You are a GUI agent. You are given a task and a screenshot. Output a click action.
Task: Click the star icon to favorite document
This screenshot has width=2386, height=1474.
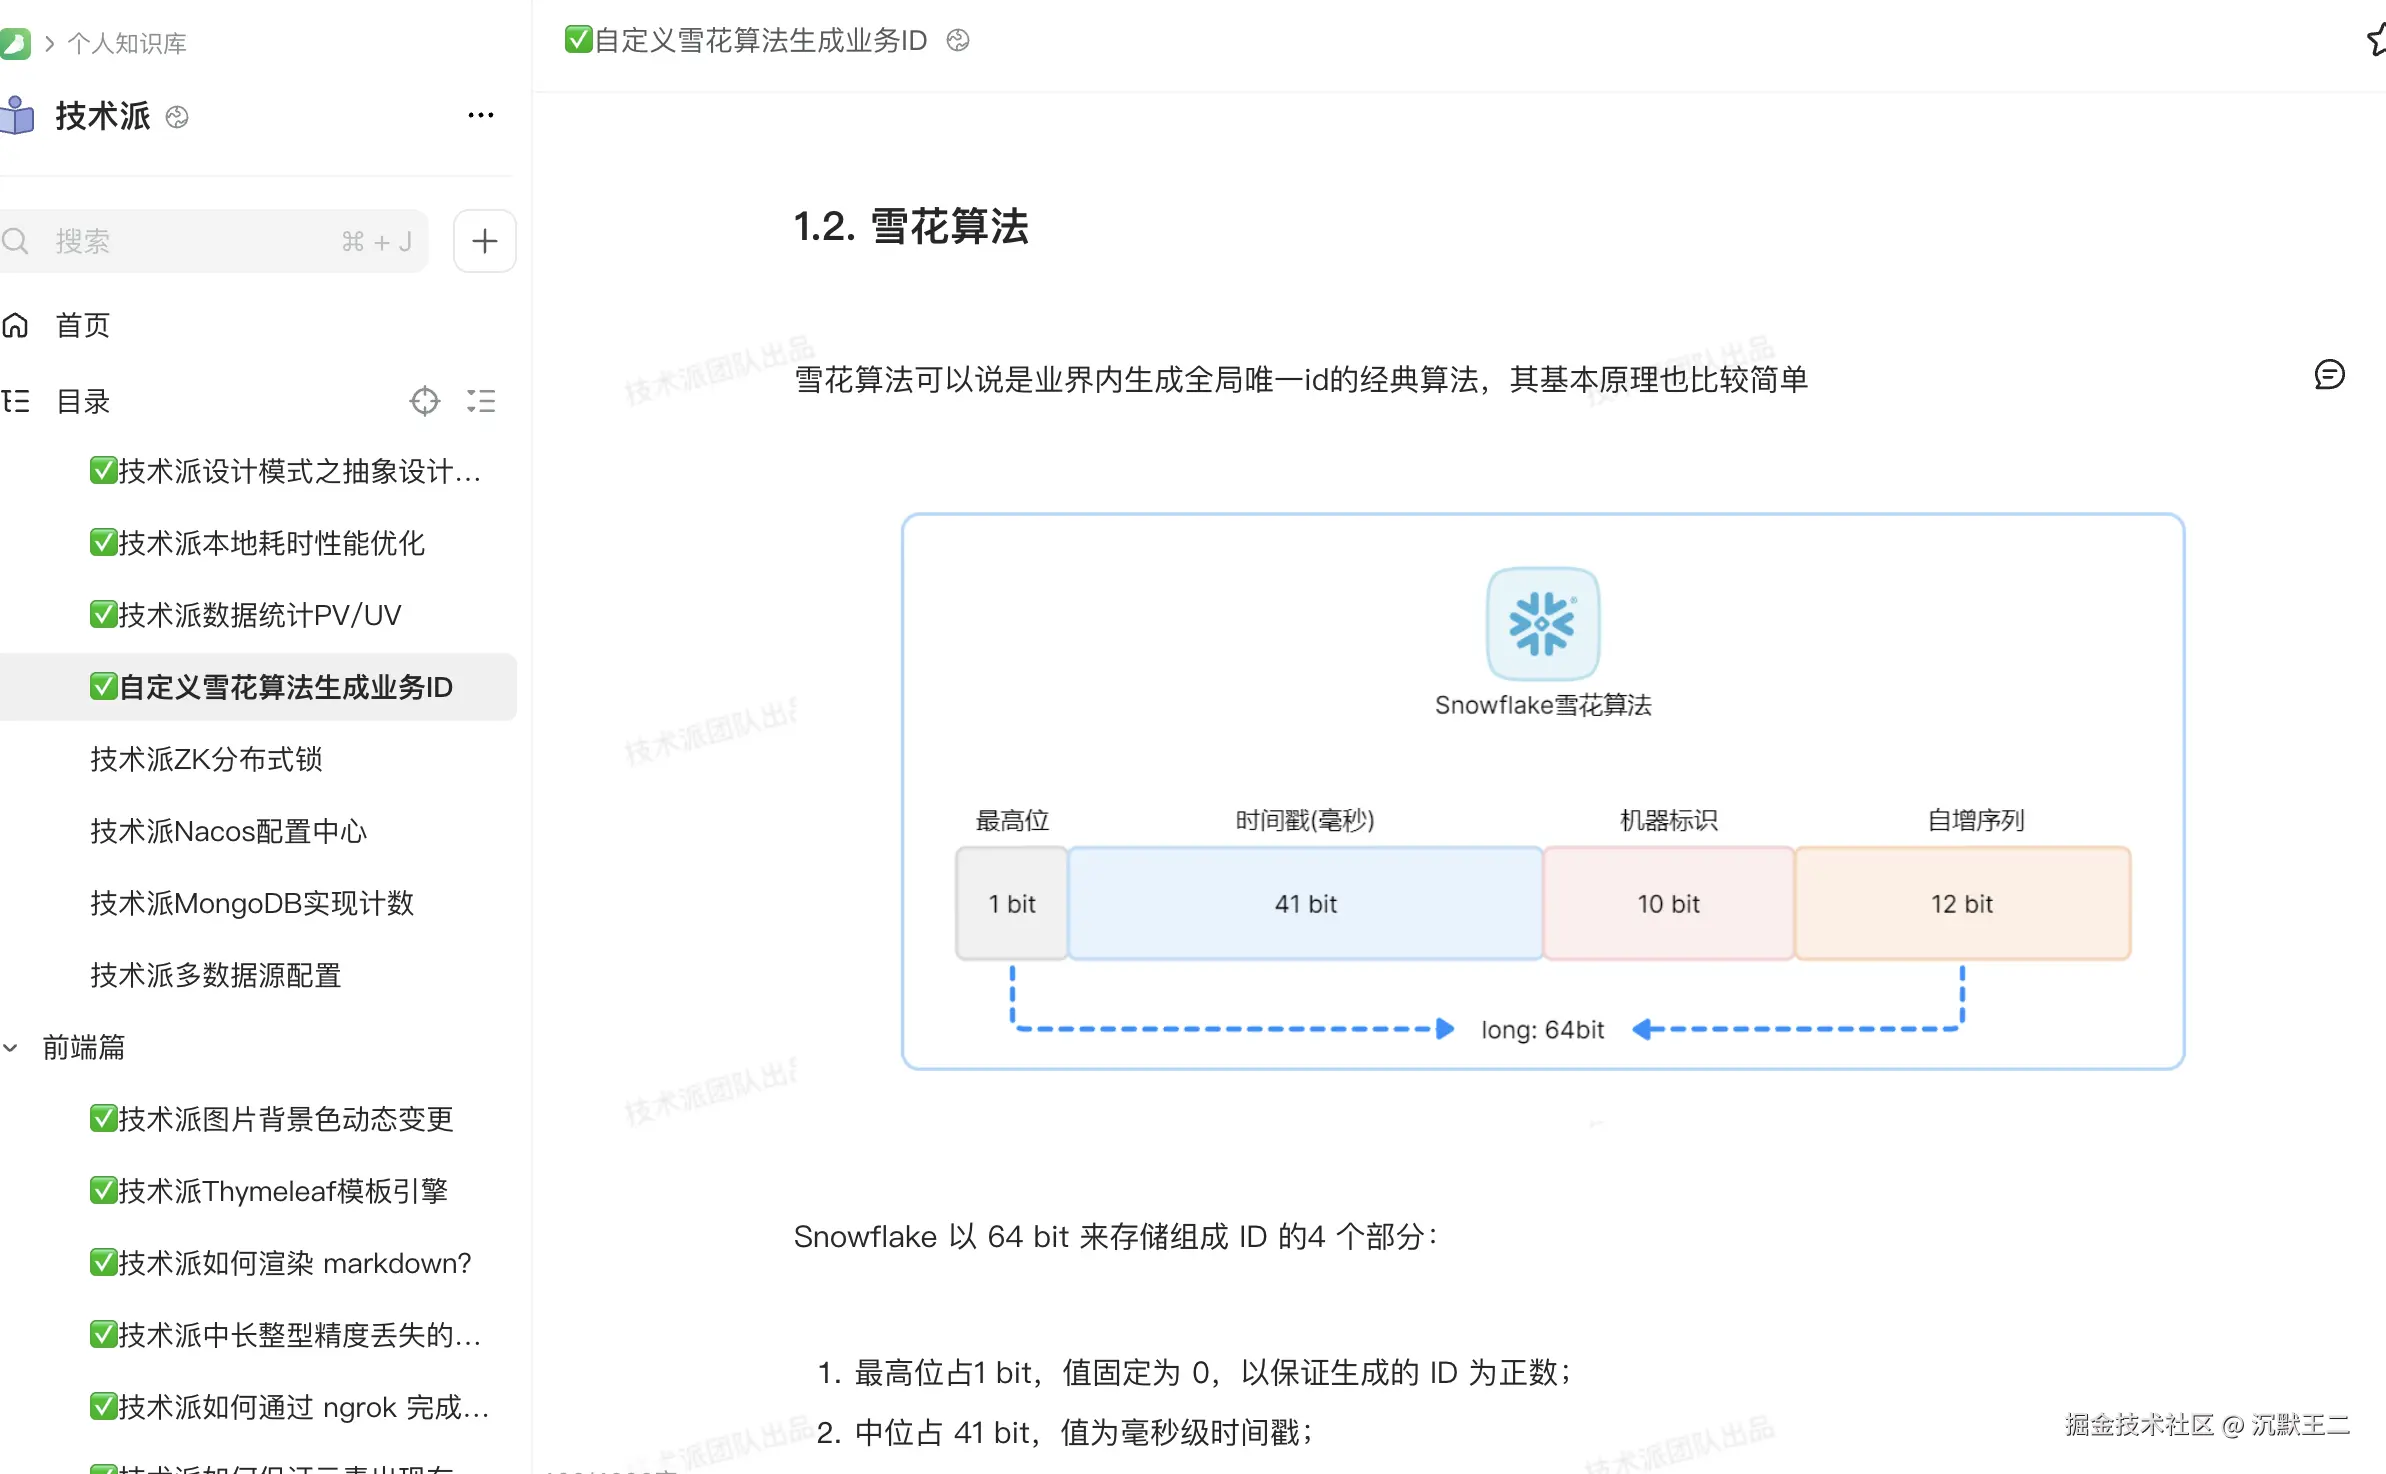[x=2377, y=41]
